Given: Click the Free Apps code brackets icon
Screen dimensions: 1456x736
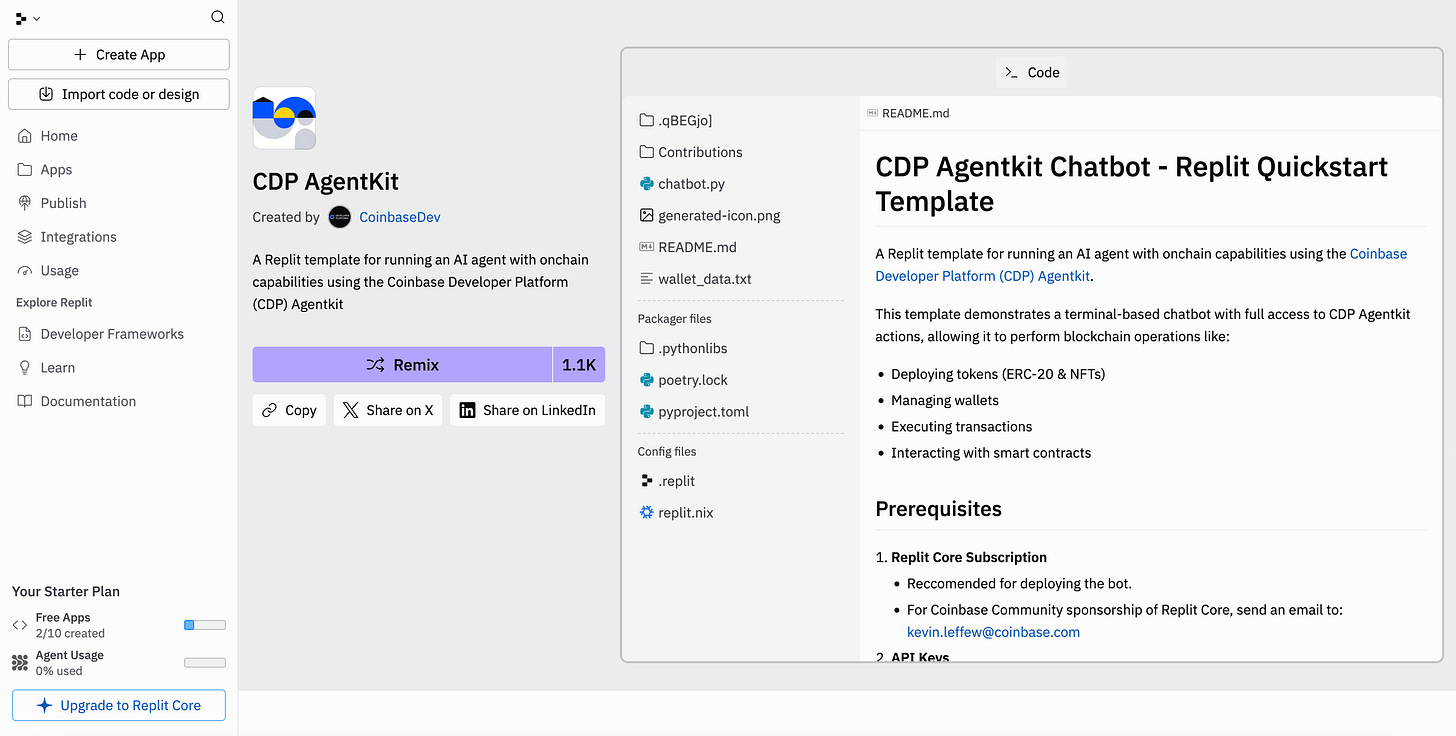Looking at the screenshot, I should [20, 625].
